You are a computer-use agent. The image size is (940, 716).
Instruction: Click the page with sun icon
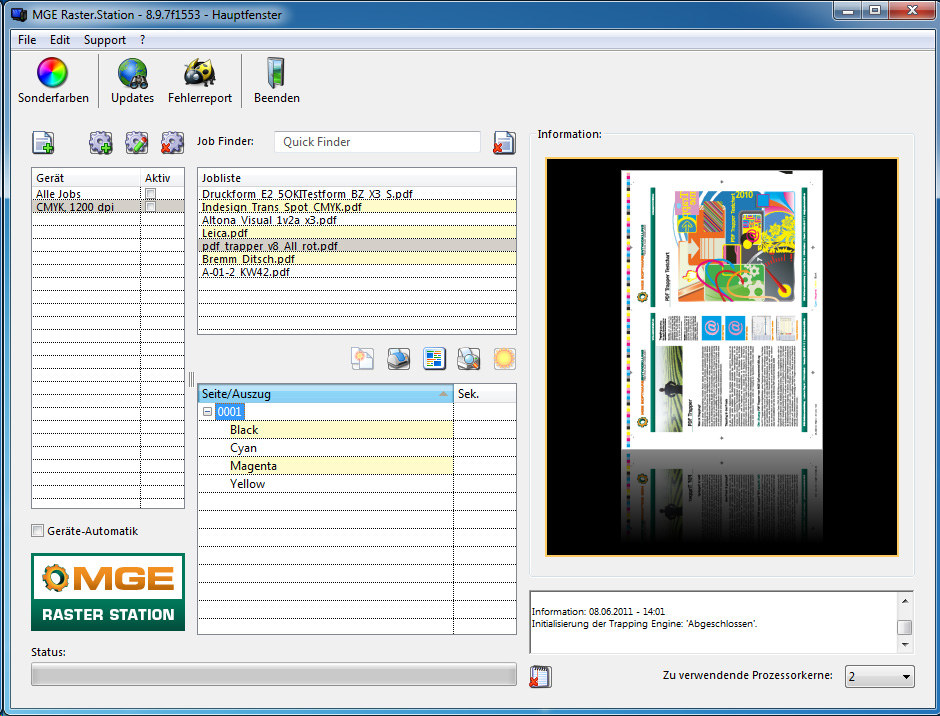pyautogui.click(x=362, y=359)
